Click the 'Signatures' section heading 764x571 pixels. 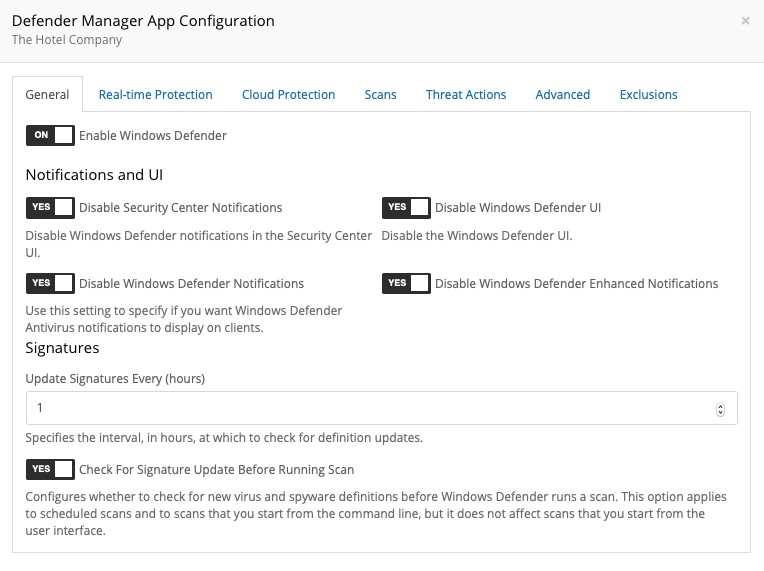(x=62, y=348)
